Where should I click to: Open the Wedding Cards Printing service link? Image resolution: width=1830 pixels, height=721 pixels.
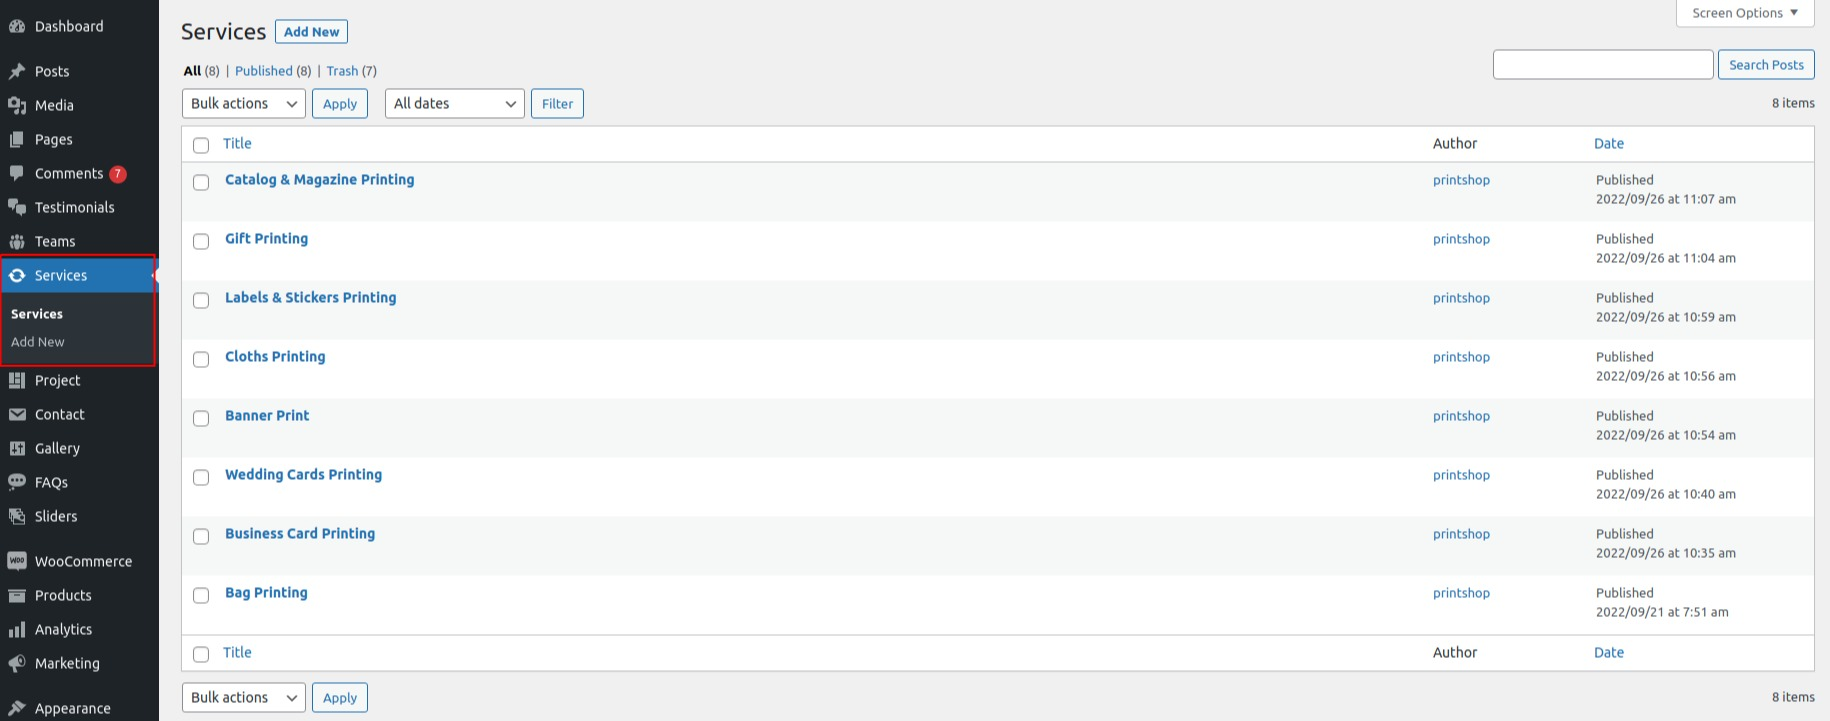303,475
